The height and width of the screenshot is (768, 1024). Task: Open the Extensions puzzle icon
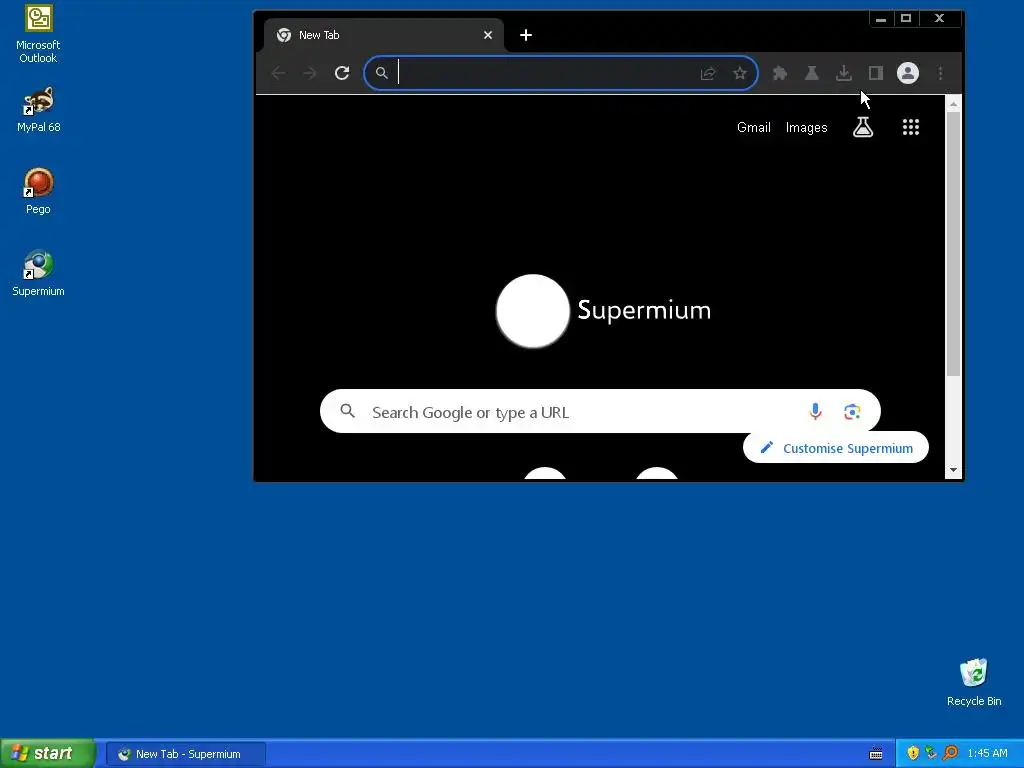tap(780, 73)
